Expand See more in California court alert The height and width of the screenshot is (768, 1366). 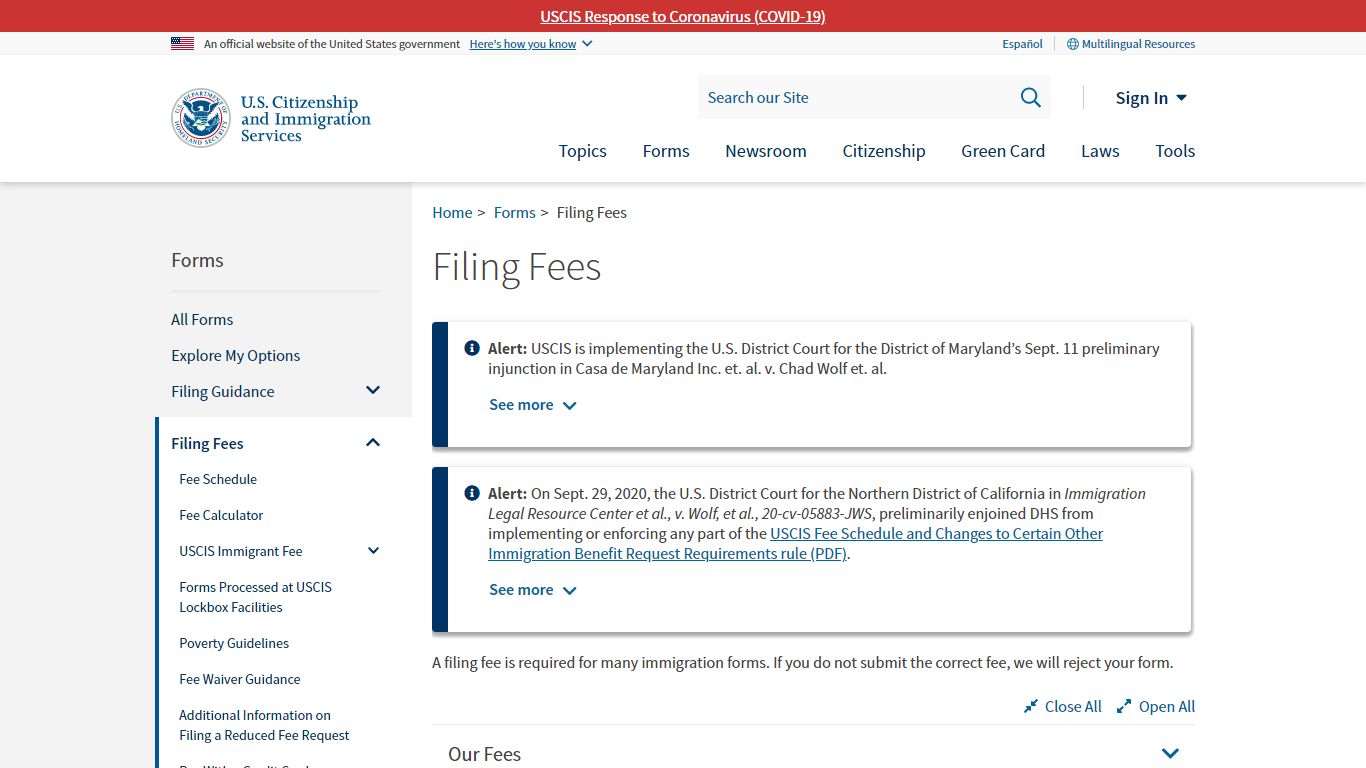click(533, 590)
